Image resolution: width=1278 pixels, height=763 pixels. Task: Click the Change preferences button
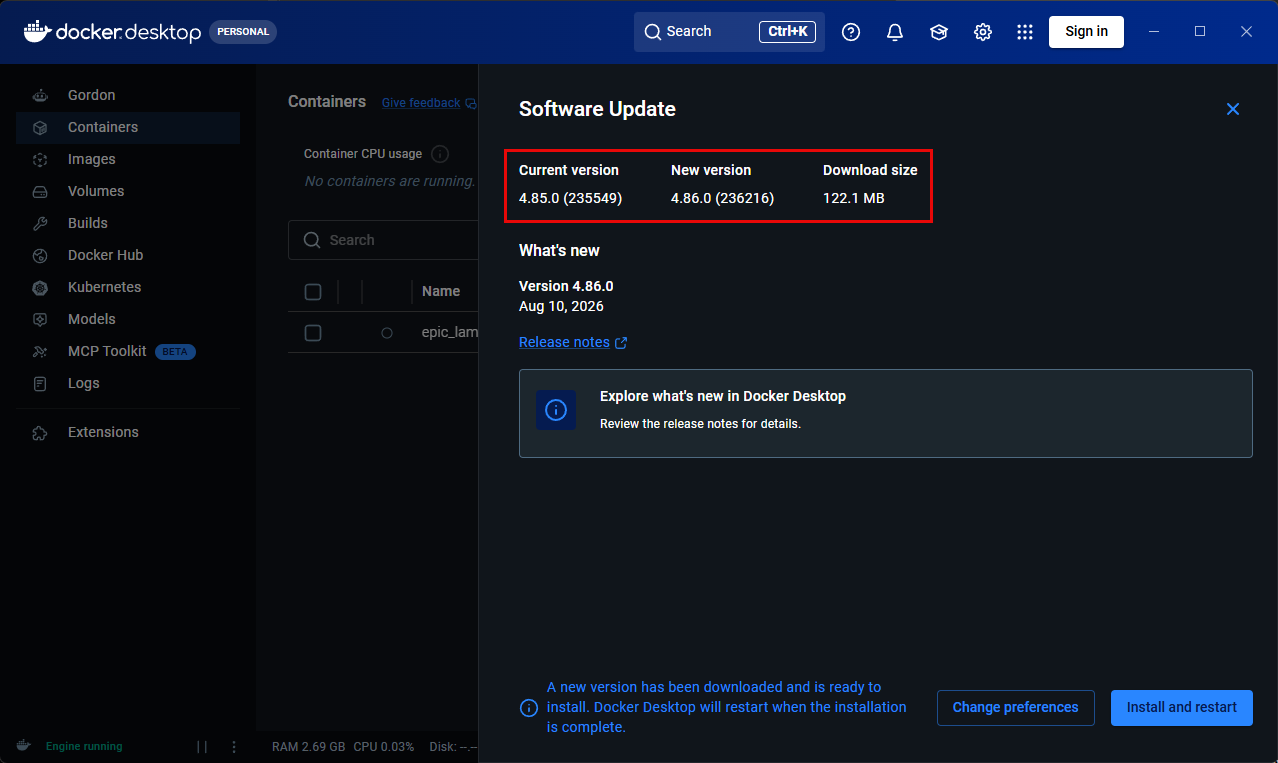click(1015, 707)
